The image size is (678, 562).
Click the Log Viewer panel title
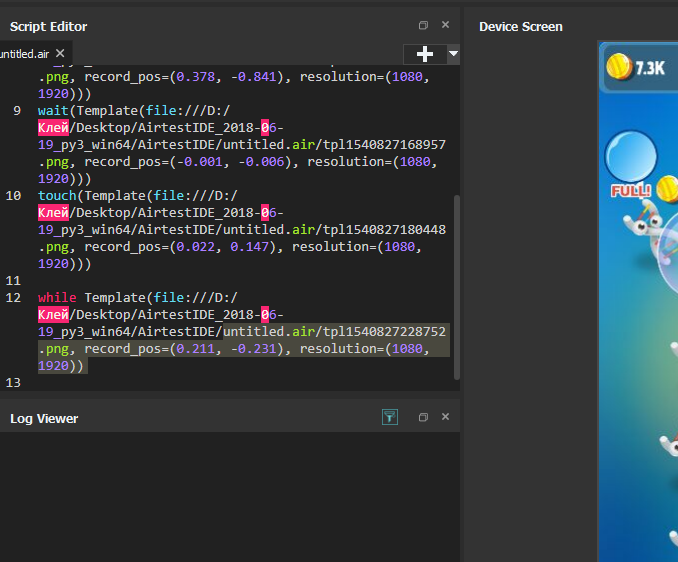point(44,418)
